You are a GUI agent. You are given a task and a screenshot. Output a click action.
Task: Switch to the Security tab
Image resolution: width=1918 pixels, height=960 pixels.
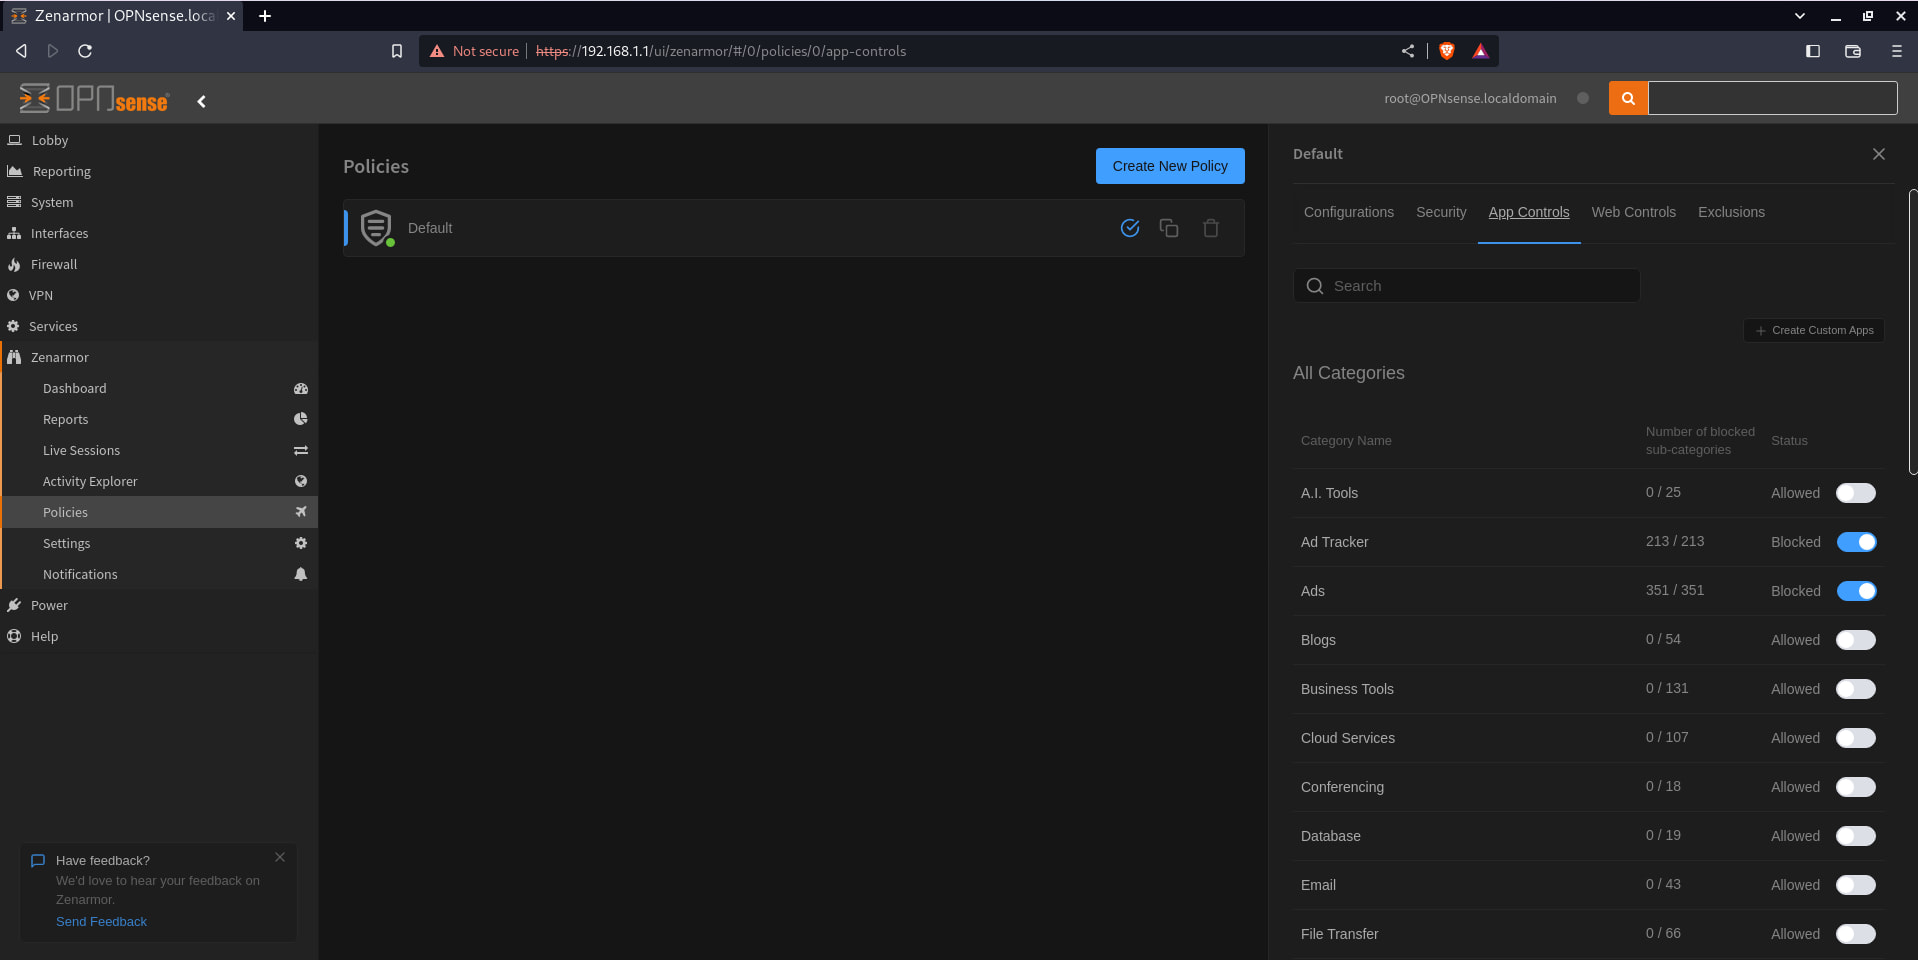(x=1441, y=212)
